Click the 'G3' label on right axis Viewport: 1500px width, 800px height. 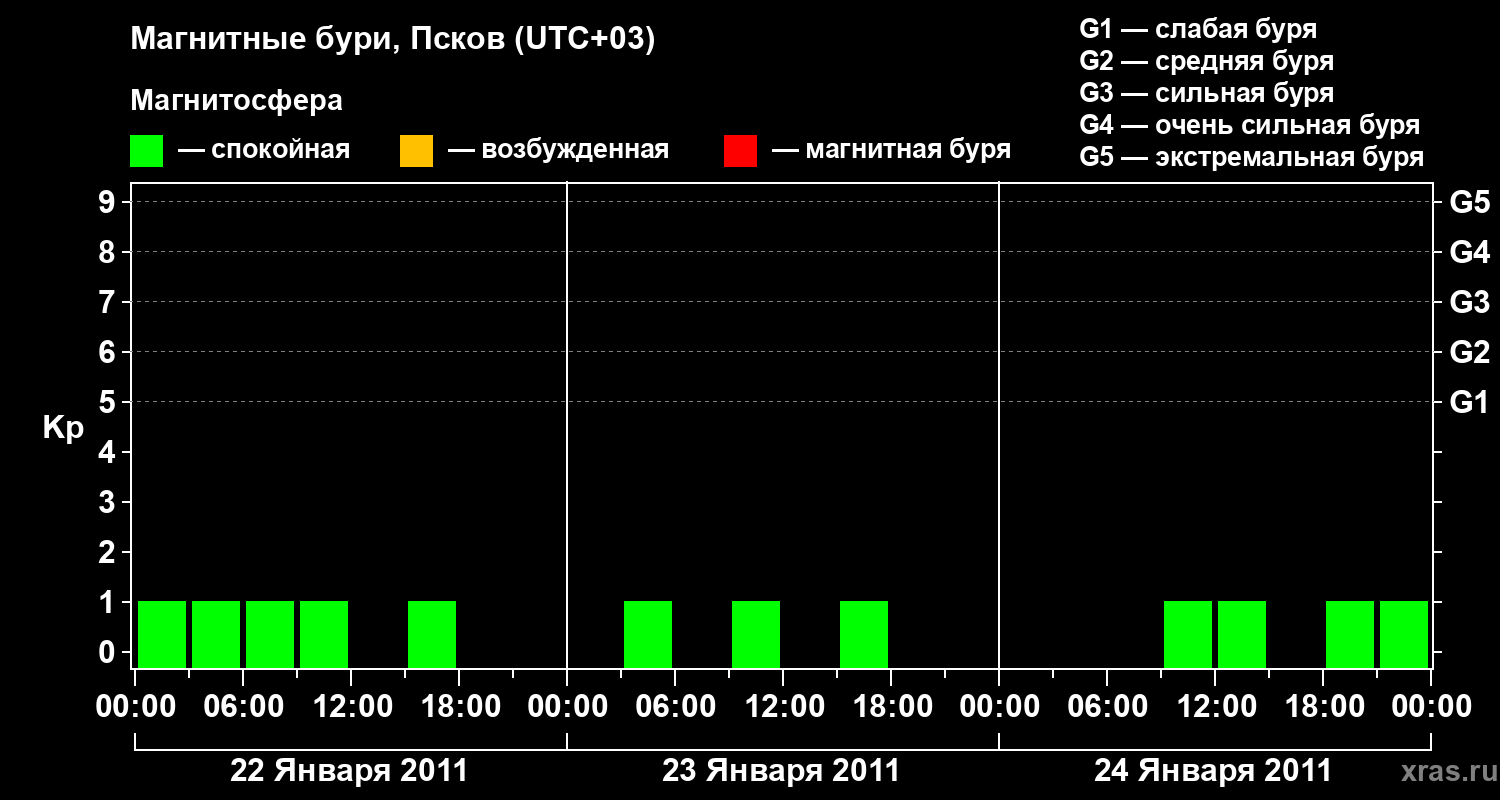pyautogui.click(x=1469, y=302)
